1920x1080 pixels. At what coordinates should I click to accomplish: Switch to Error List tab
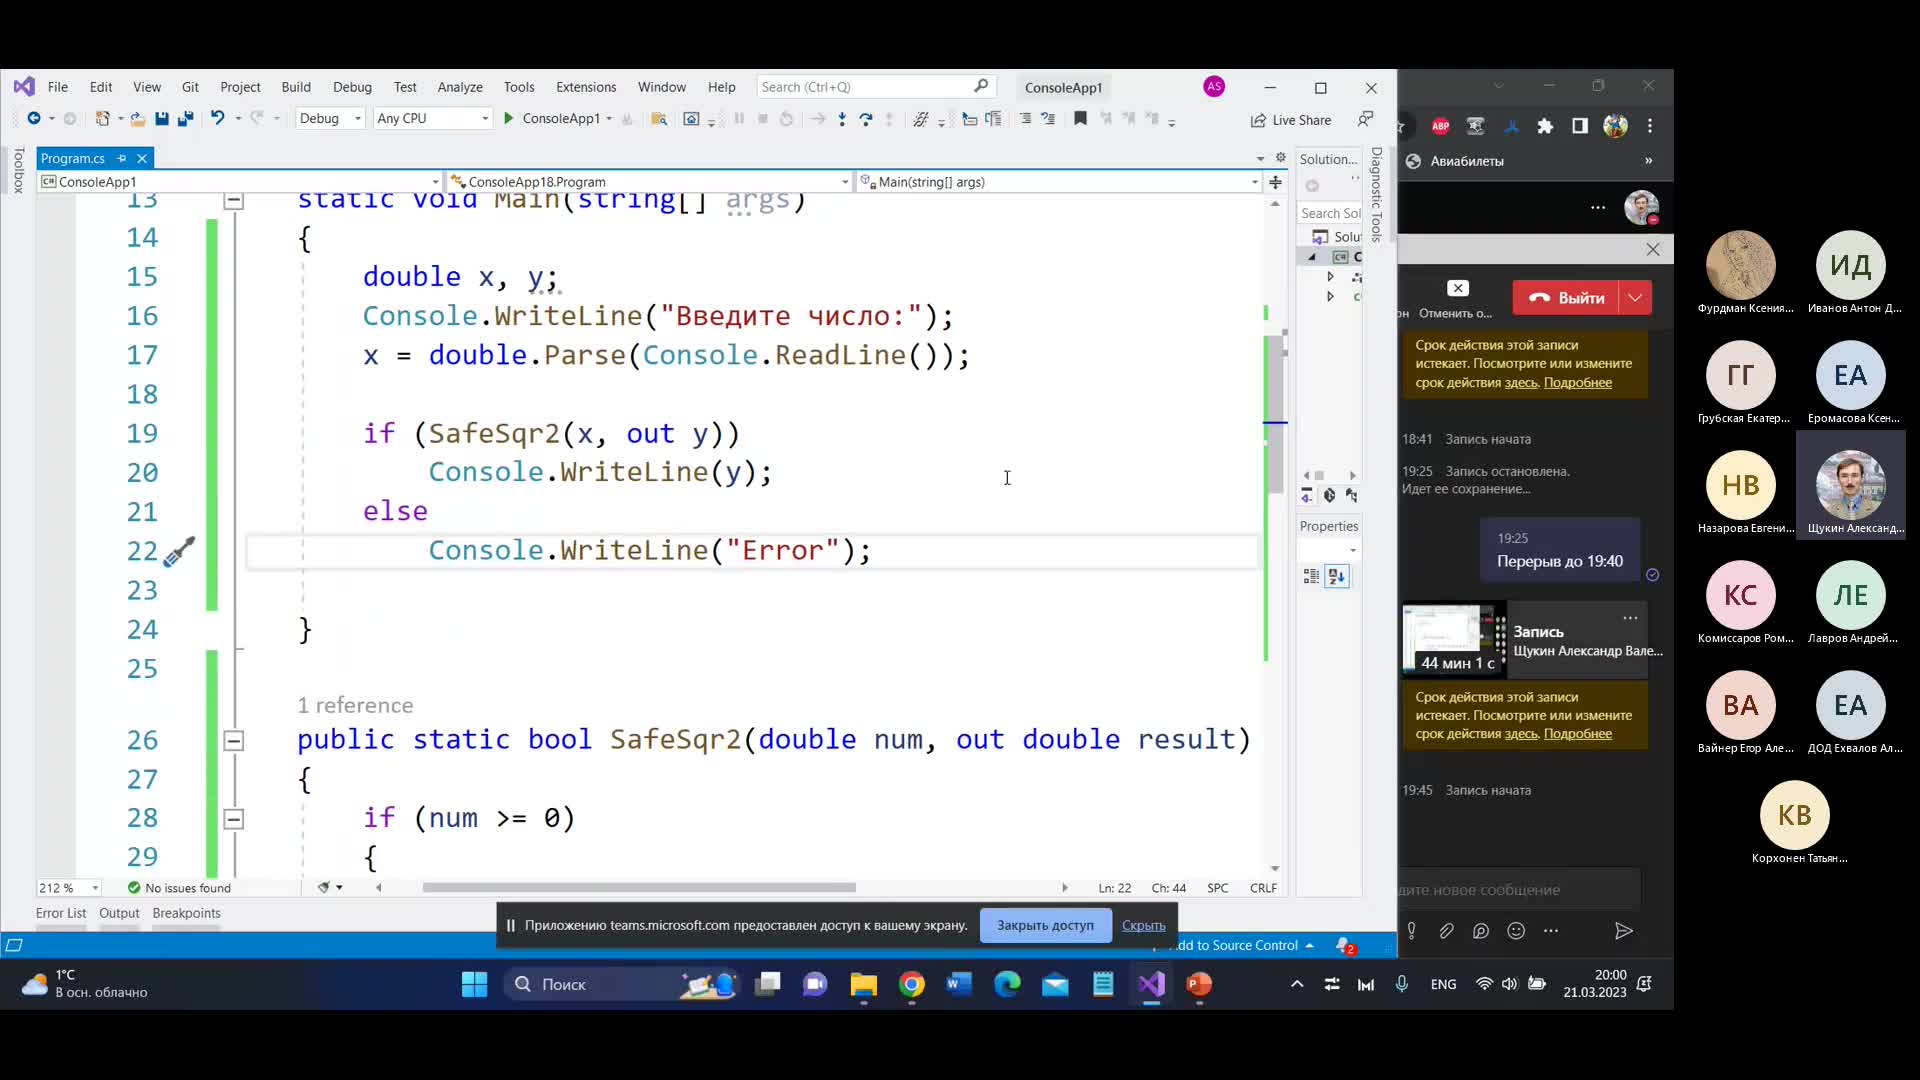[61, 913]
